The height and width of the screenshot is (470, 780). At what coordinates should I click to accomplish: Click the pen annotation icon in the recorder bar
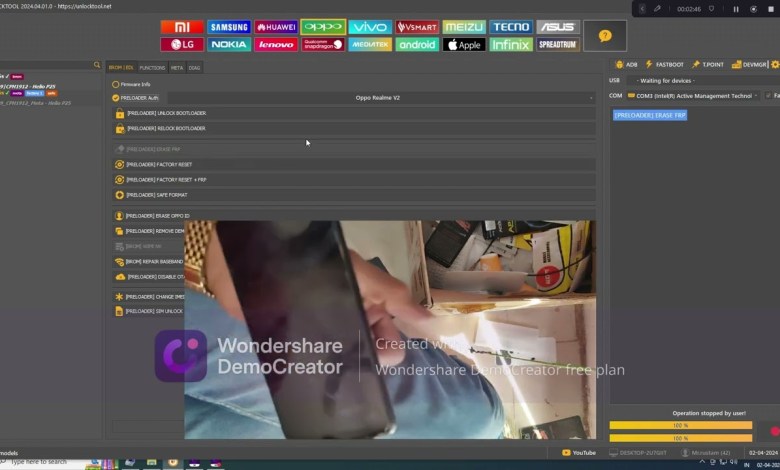click(657, 9)
